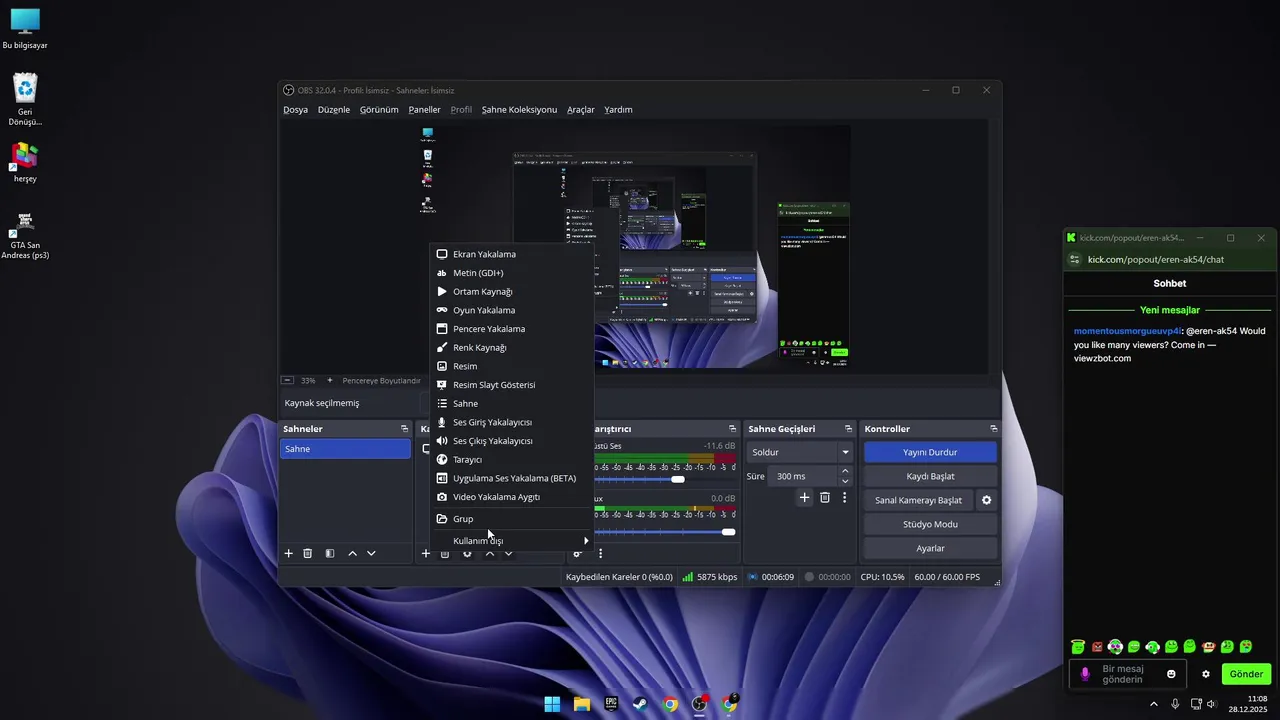1280x720 pixels.
Task: Open Steam from the taskbar
Action: click(640, 704)
